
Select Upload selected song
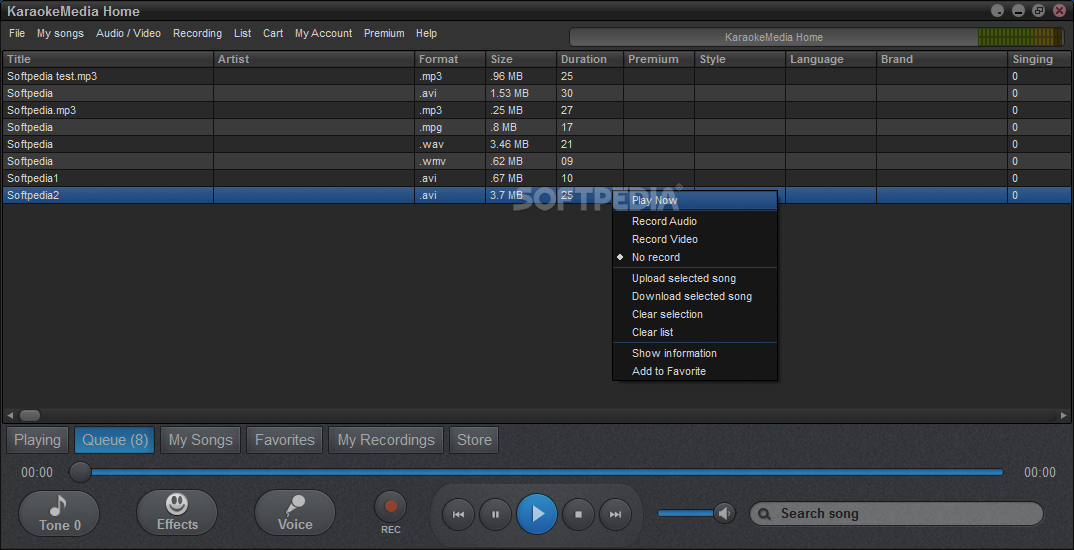pos(695,279)
